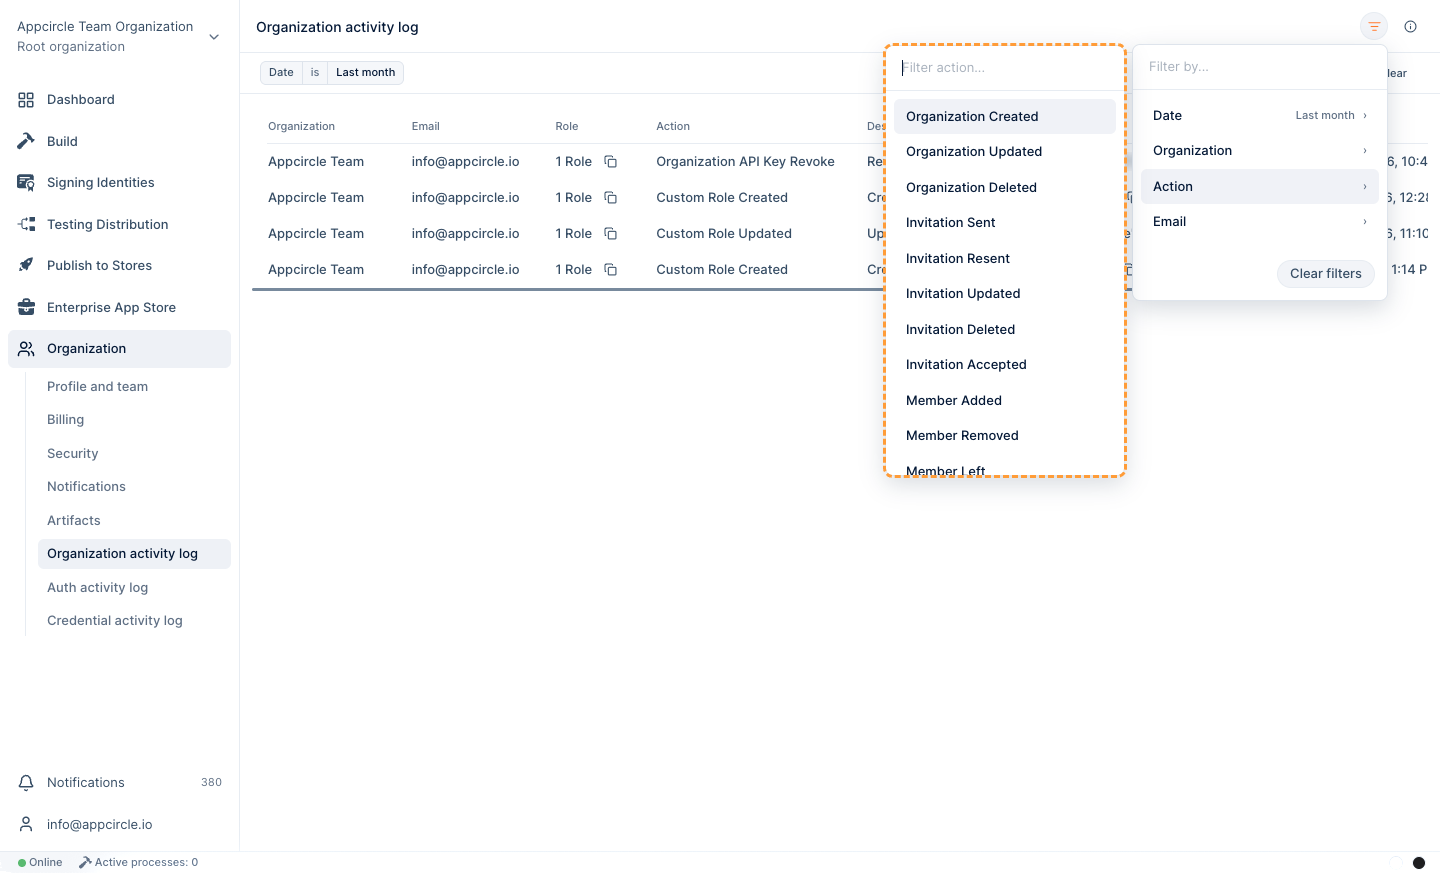Expand the Date filter option
Viewport: 1440px width, 873px height.
point(1259,115)
